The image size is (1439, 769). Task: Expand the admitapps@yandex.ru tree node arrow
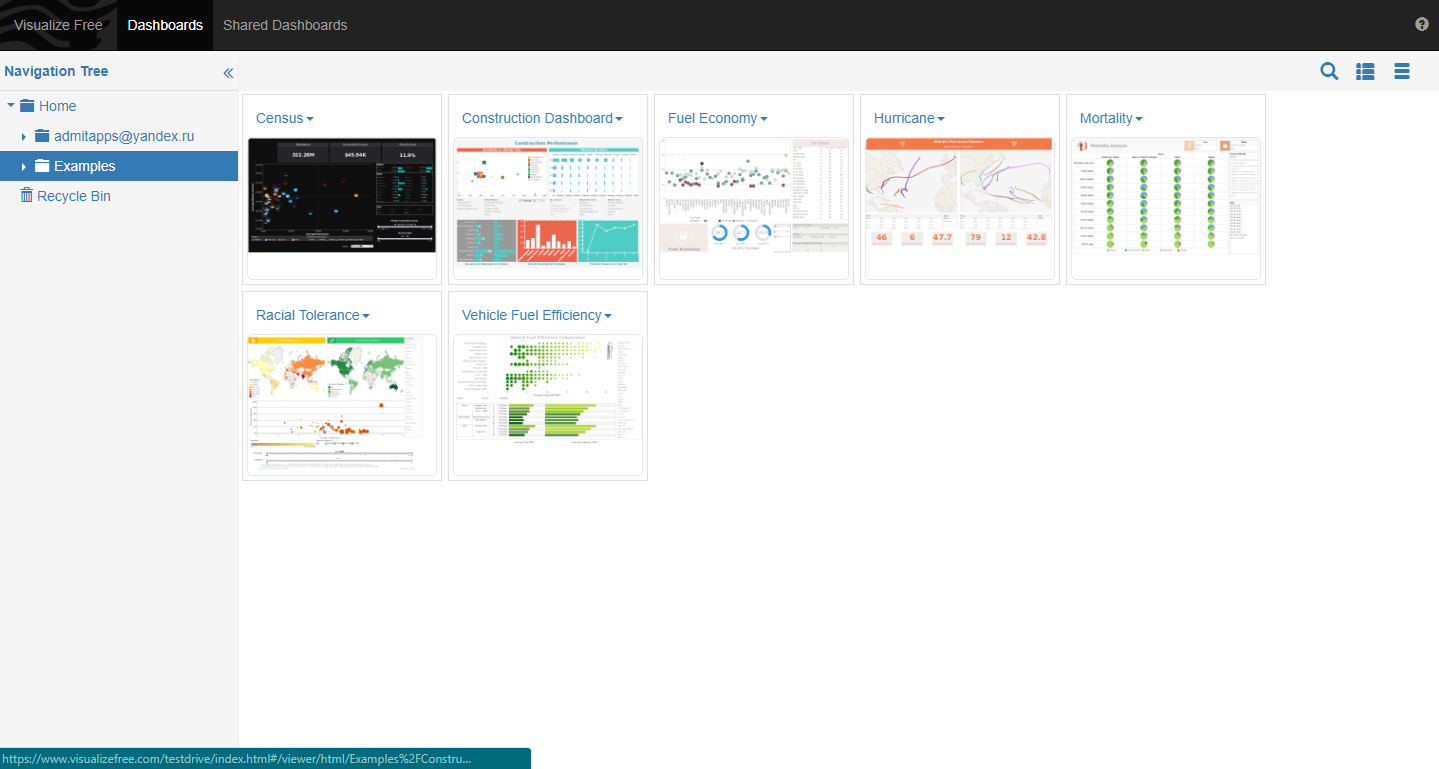click(x=24, y=136)
